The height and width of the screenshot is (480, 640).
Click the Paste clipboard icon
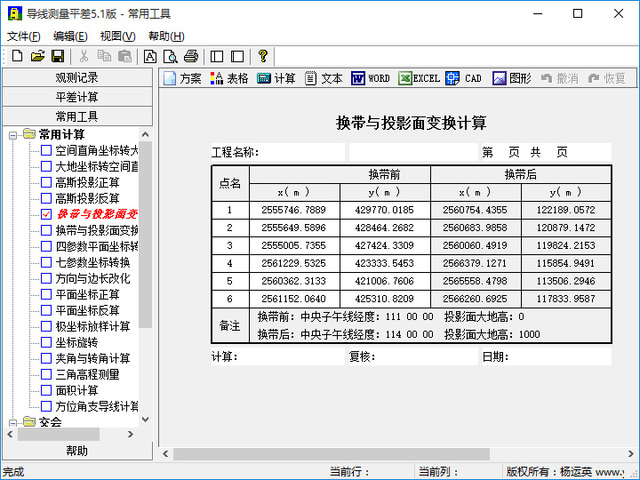coord(124,56)
